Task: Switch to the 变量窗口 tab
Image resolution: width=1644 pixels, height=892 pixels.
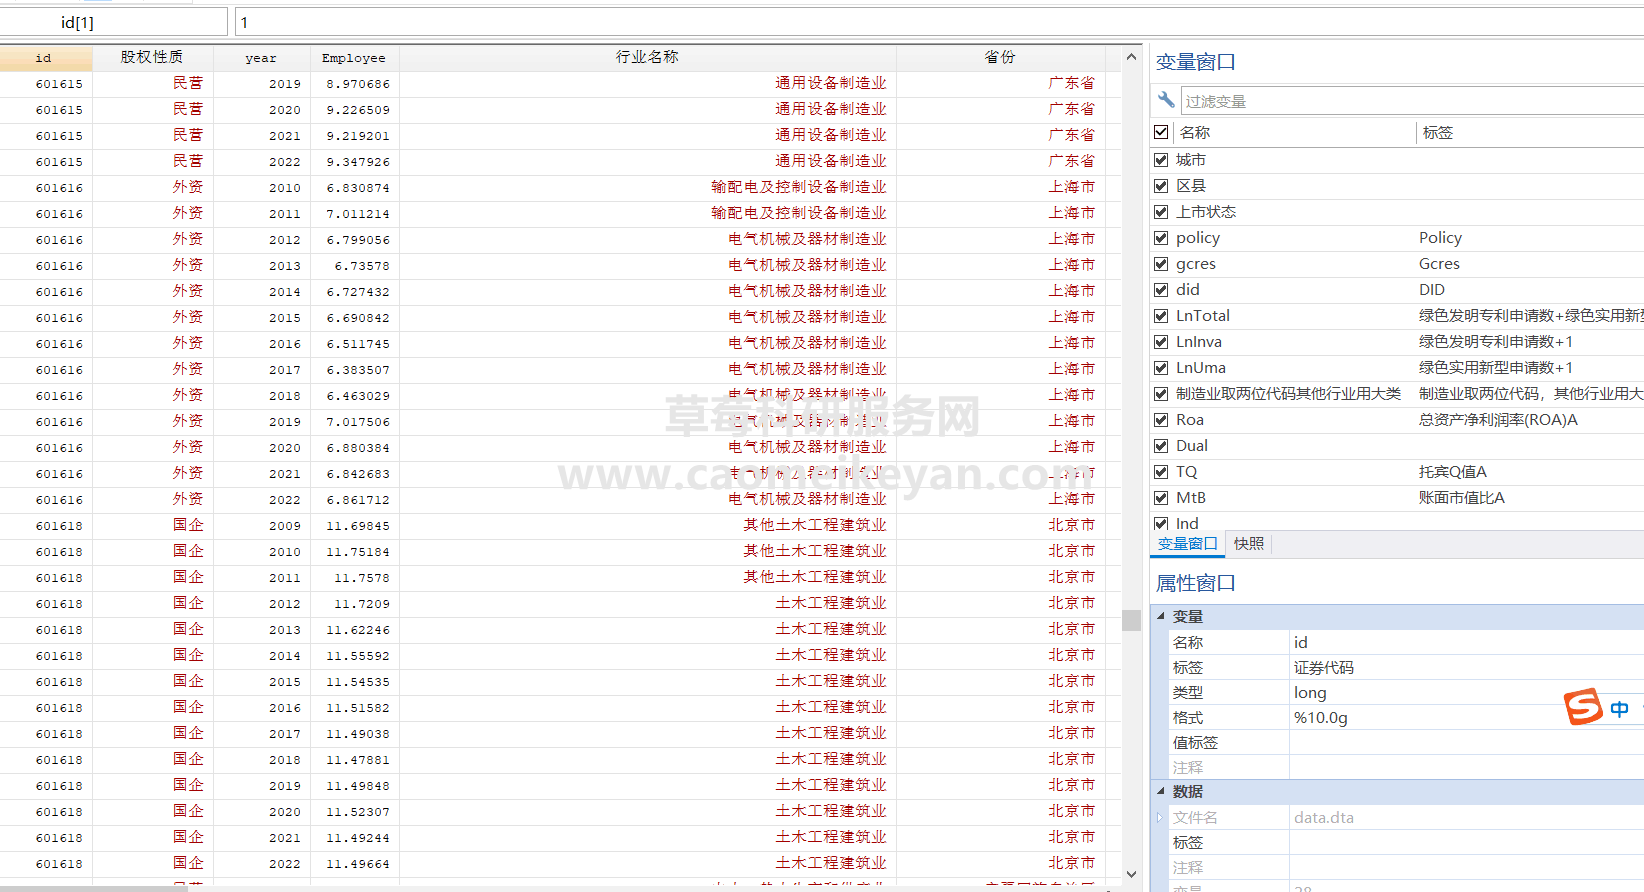Action: click(x=1187, y=544)
